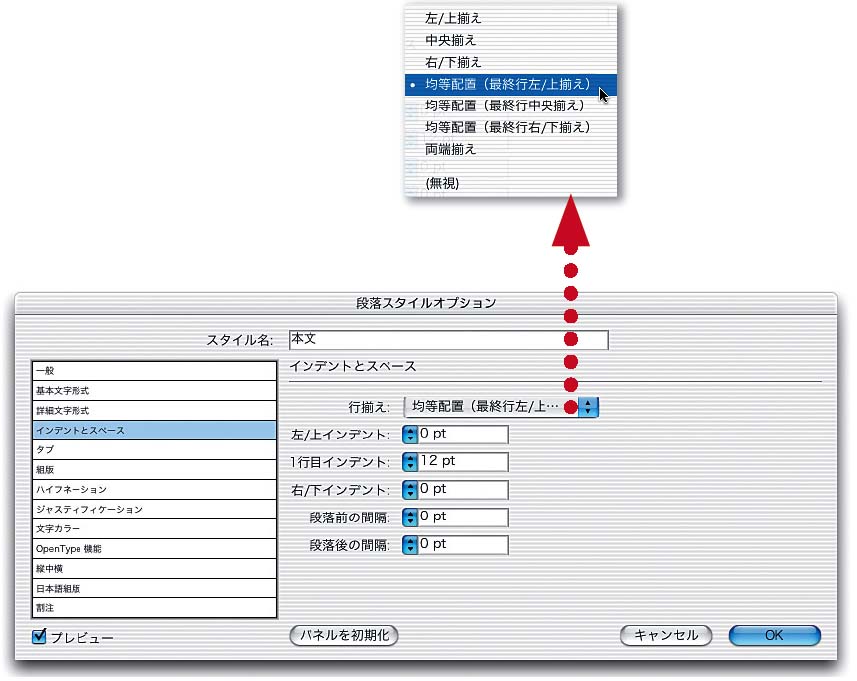Open the 縦中横 category
This screenshot has width=857, height=681.
pyautogui.click(x=155, y=569)
